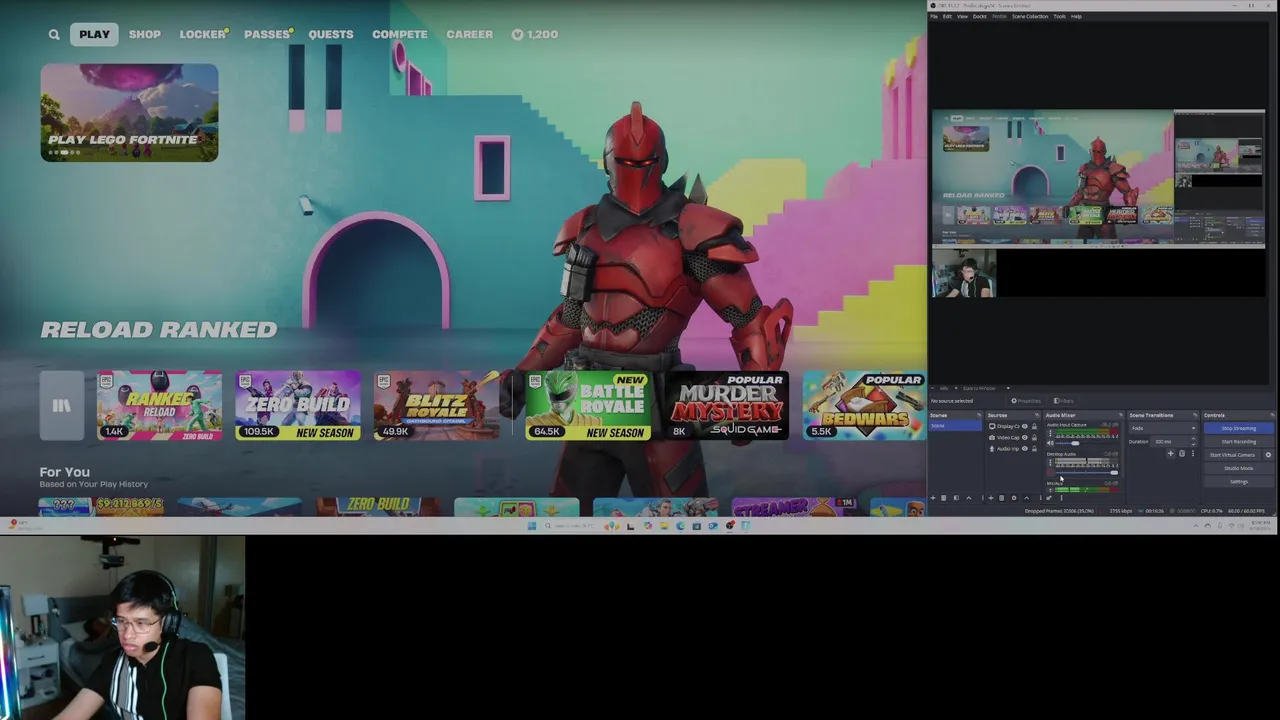1280x720 pixels.
Task: Toggle visibility of Audio Input source
Action: [1025, 448]
